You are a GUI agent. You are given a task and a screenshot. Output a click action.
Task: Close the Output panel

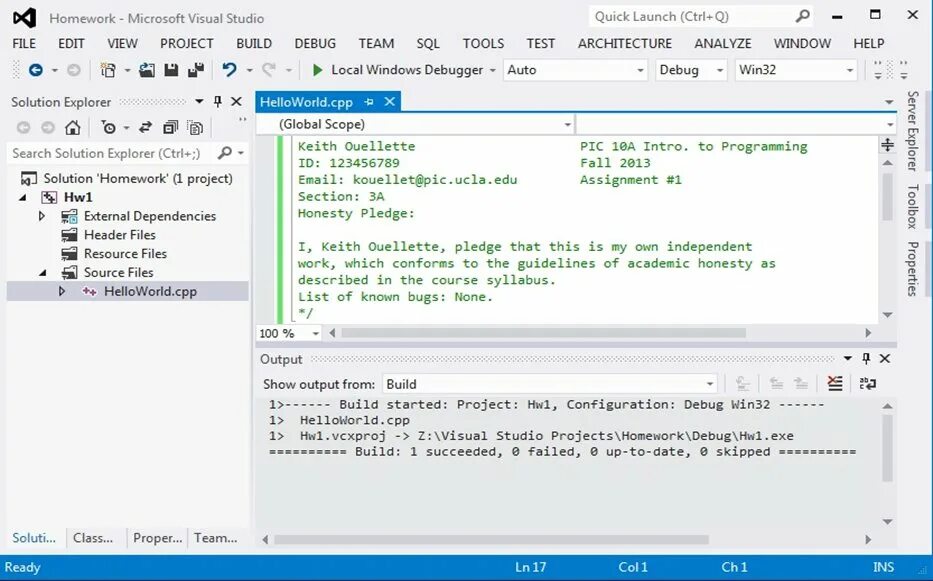point(885,358)
